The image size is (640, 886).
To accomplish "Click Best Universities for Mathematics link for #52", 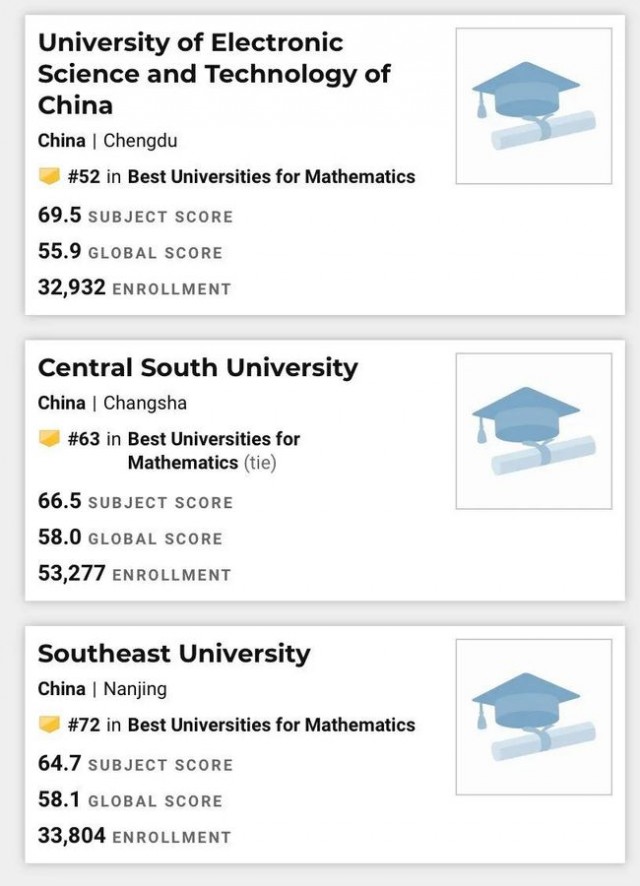I will 271,176.
